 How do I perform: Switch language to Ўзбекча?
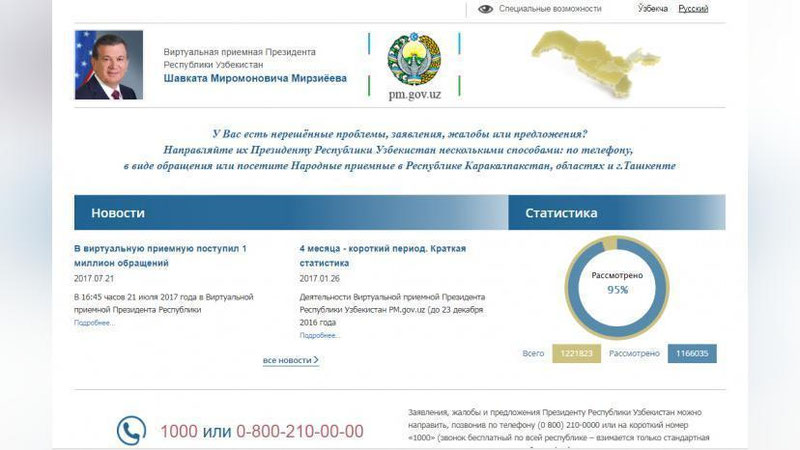[x=653, y=9]
